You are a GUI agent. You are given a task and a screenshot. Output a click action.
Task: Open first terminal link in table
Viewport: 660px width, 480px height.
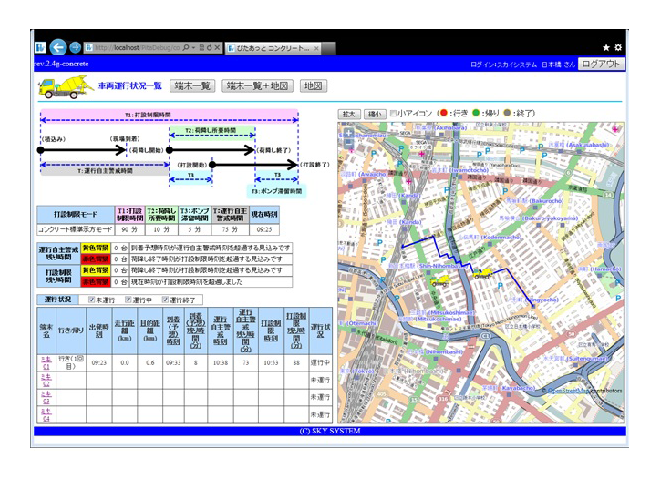click(46, 365)
